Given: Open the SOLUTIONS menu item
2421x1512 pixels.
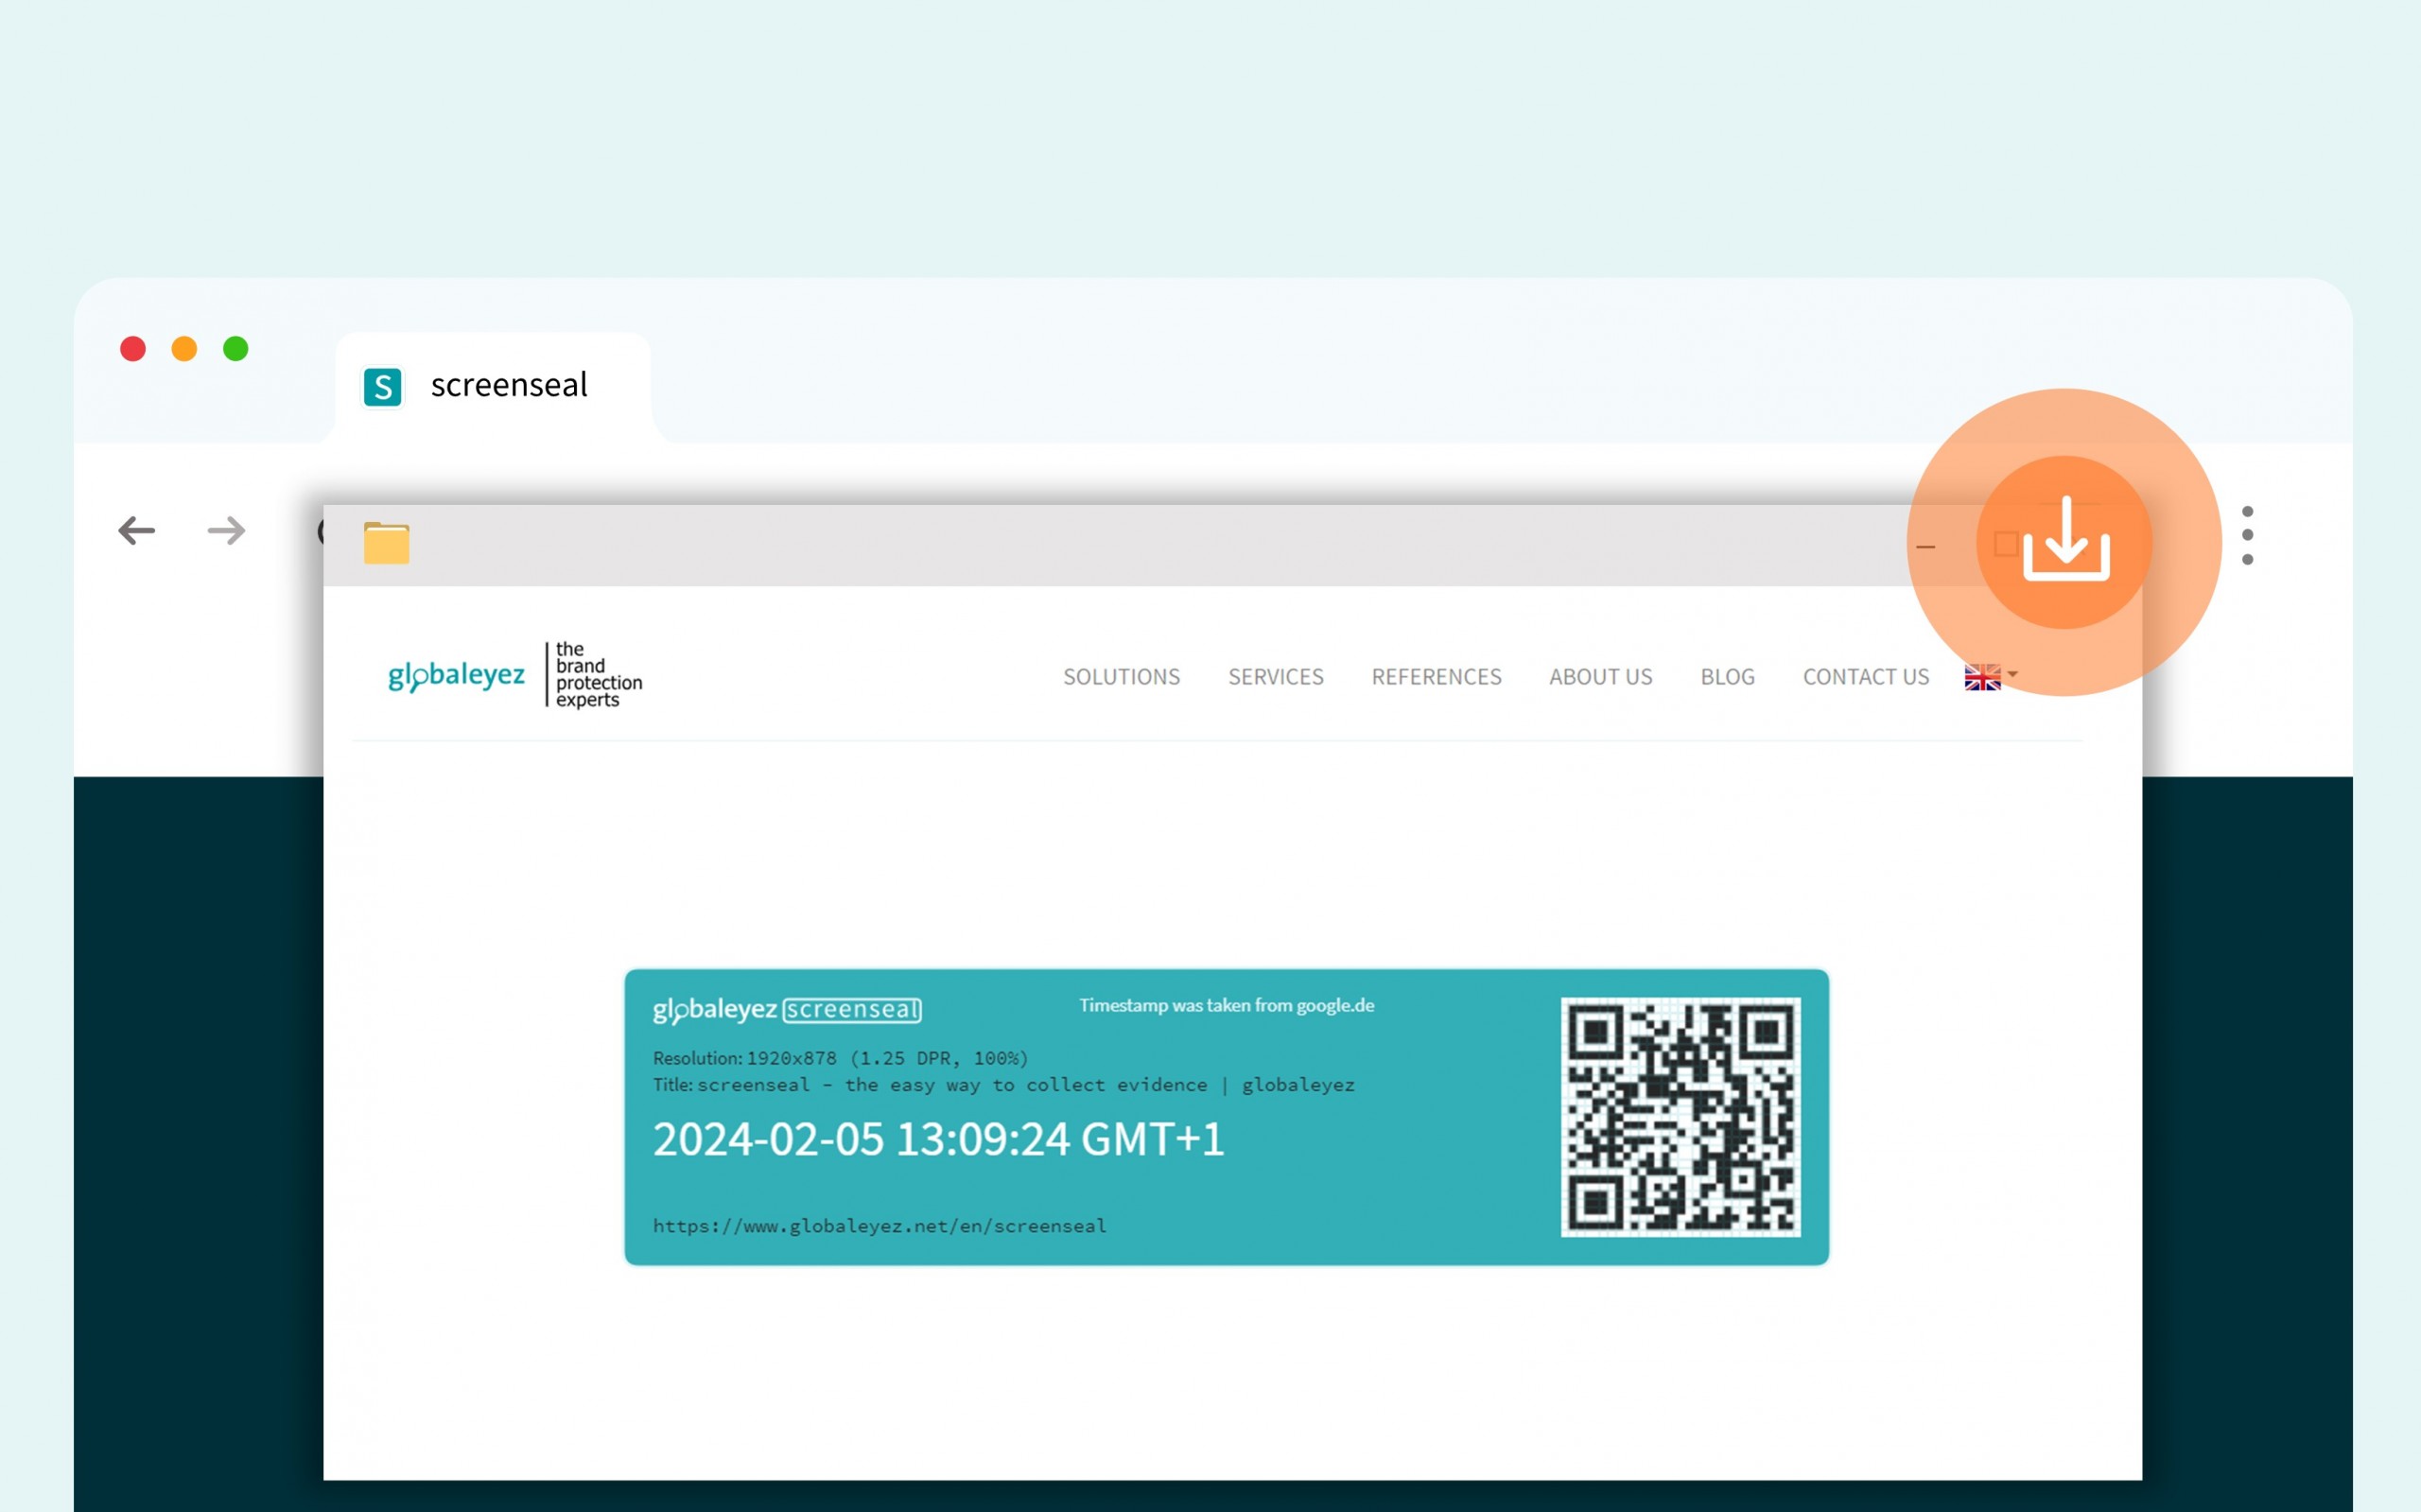Looking at the screenshot, I should [1121, 677].
